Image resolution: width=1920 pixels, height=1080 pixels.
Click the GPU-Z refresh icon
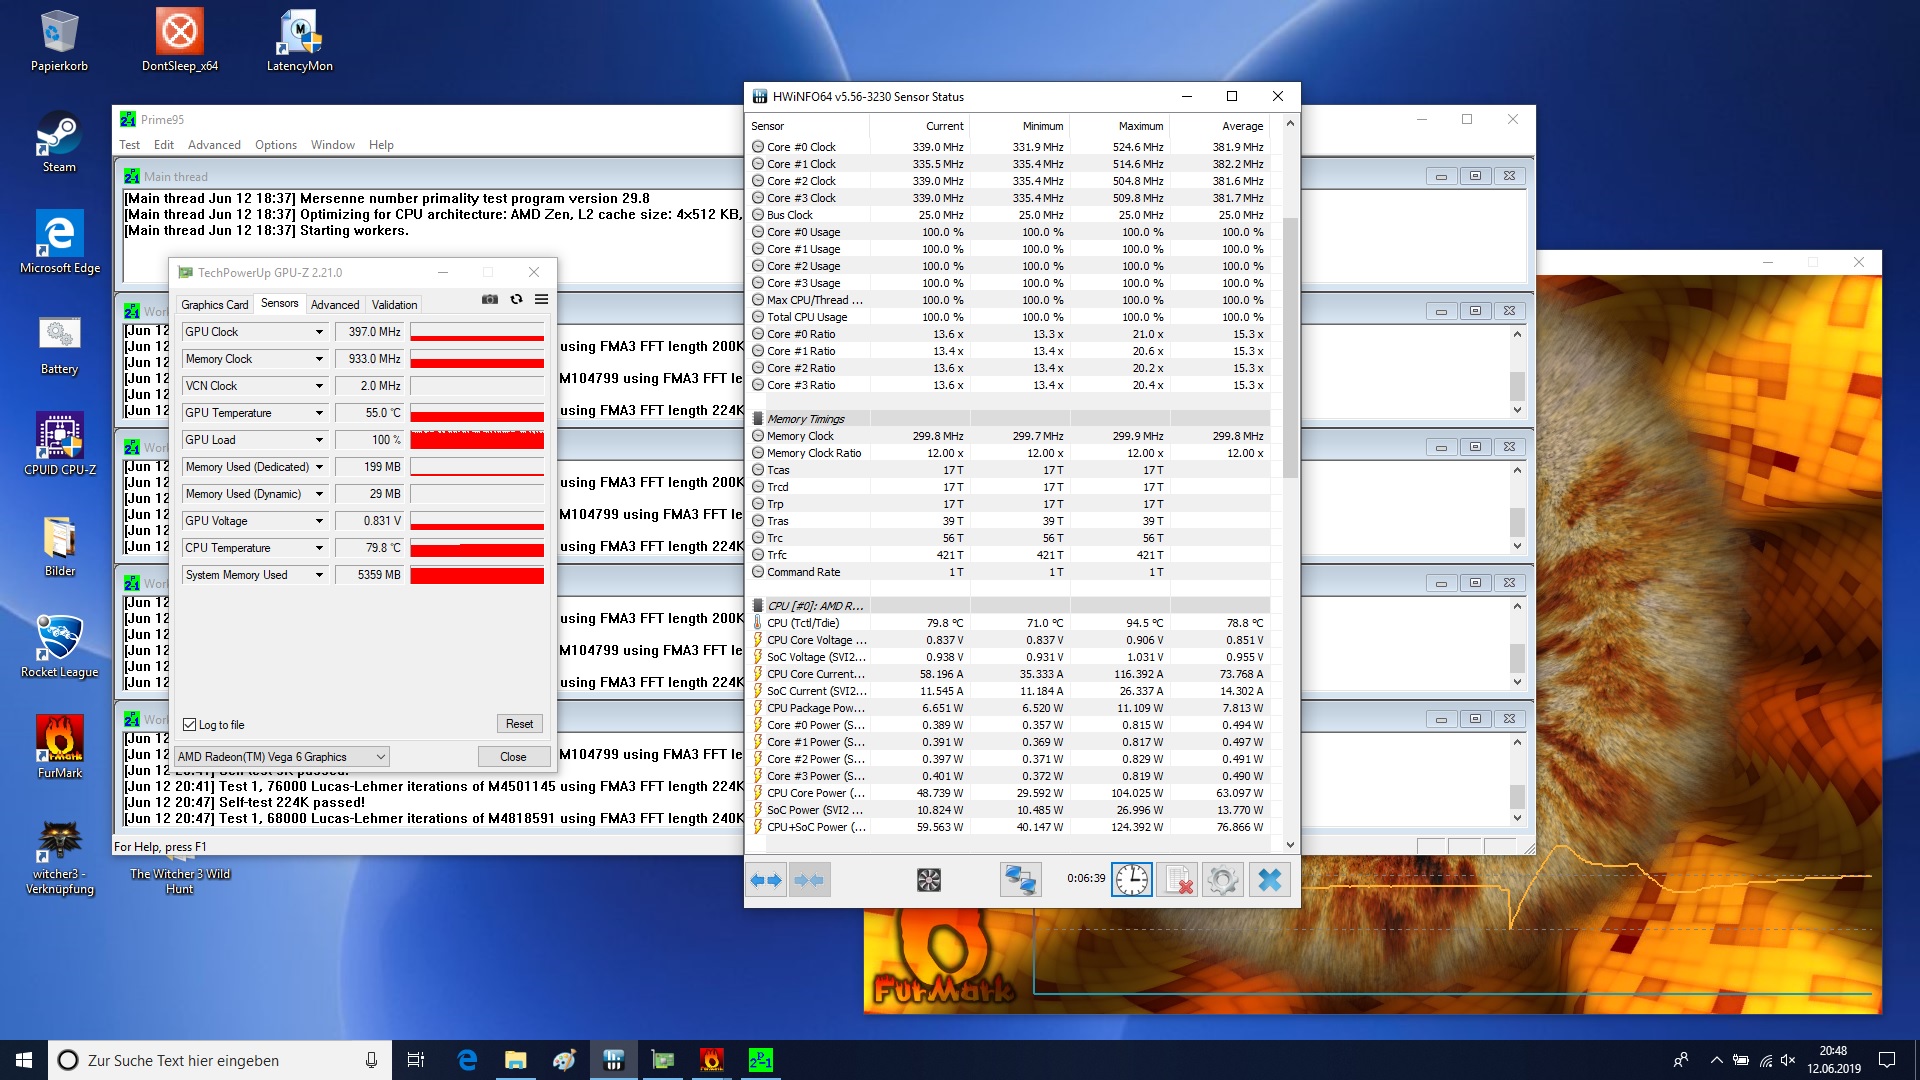(516, 299)
